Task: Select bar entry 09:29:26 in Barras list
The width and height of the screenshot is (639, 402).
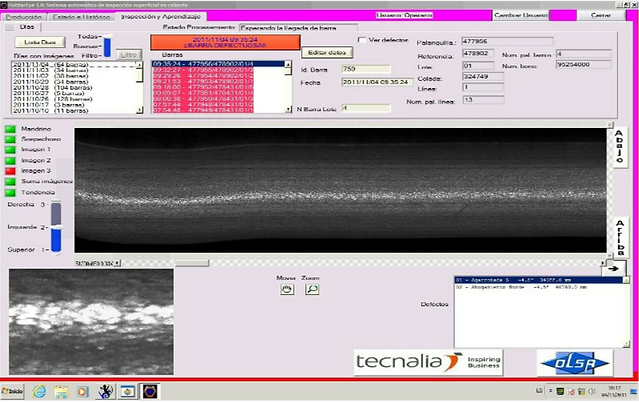Action: point(203,75)
